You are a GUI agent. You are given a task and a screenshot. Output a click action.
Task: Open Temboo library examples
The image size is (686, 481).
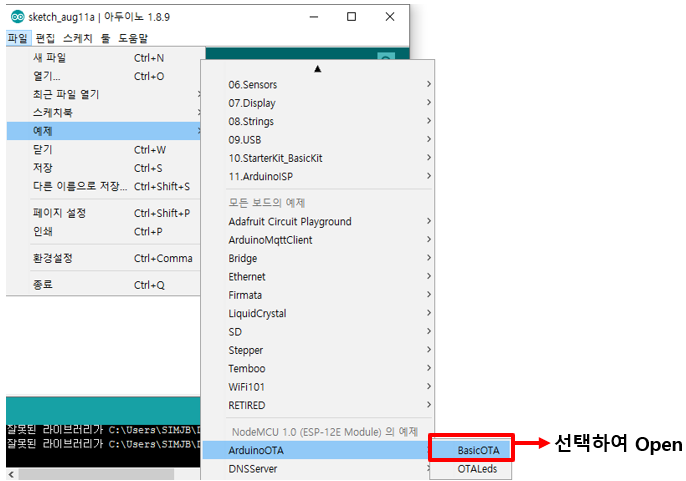point(318,369)
